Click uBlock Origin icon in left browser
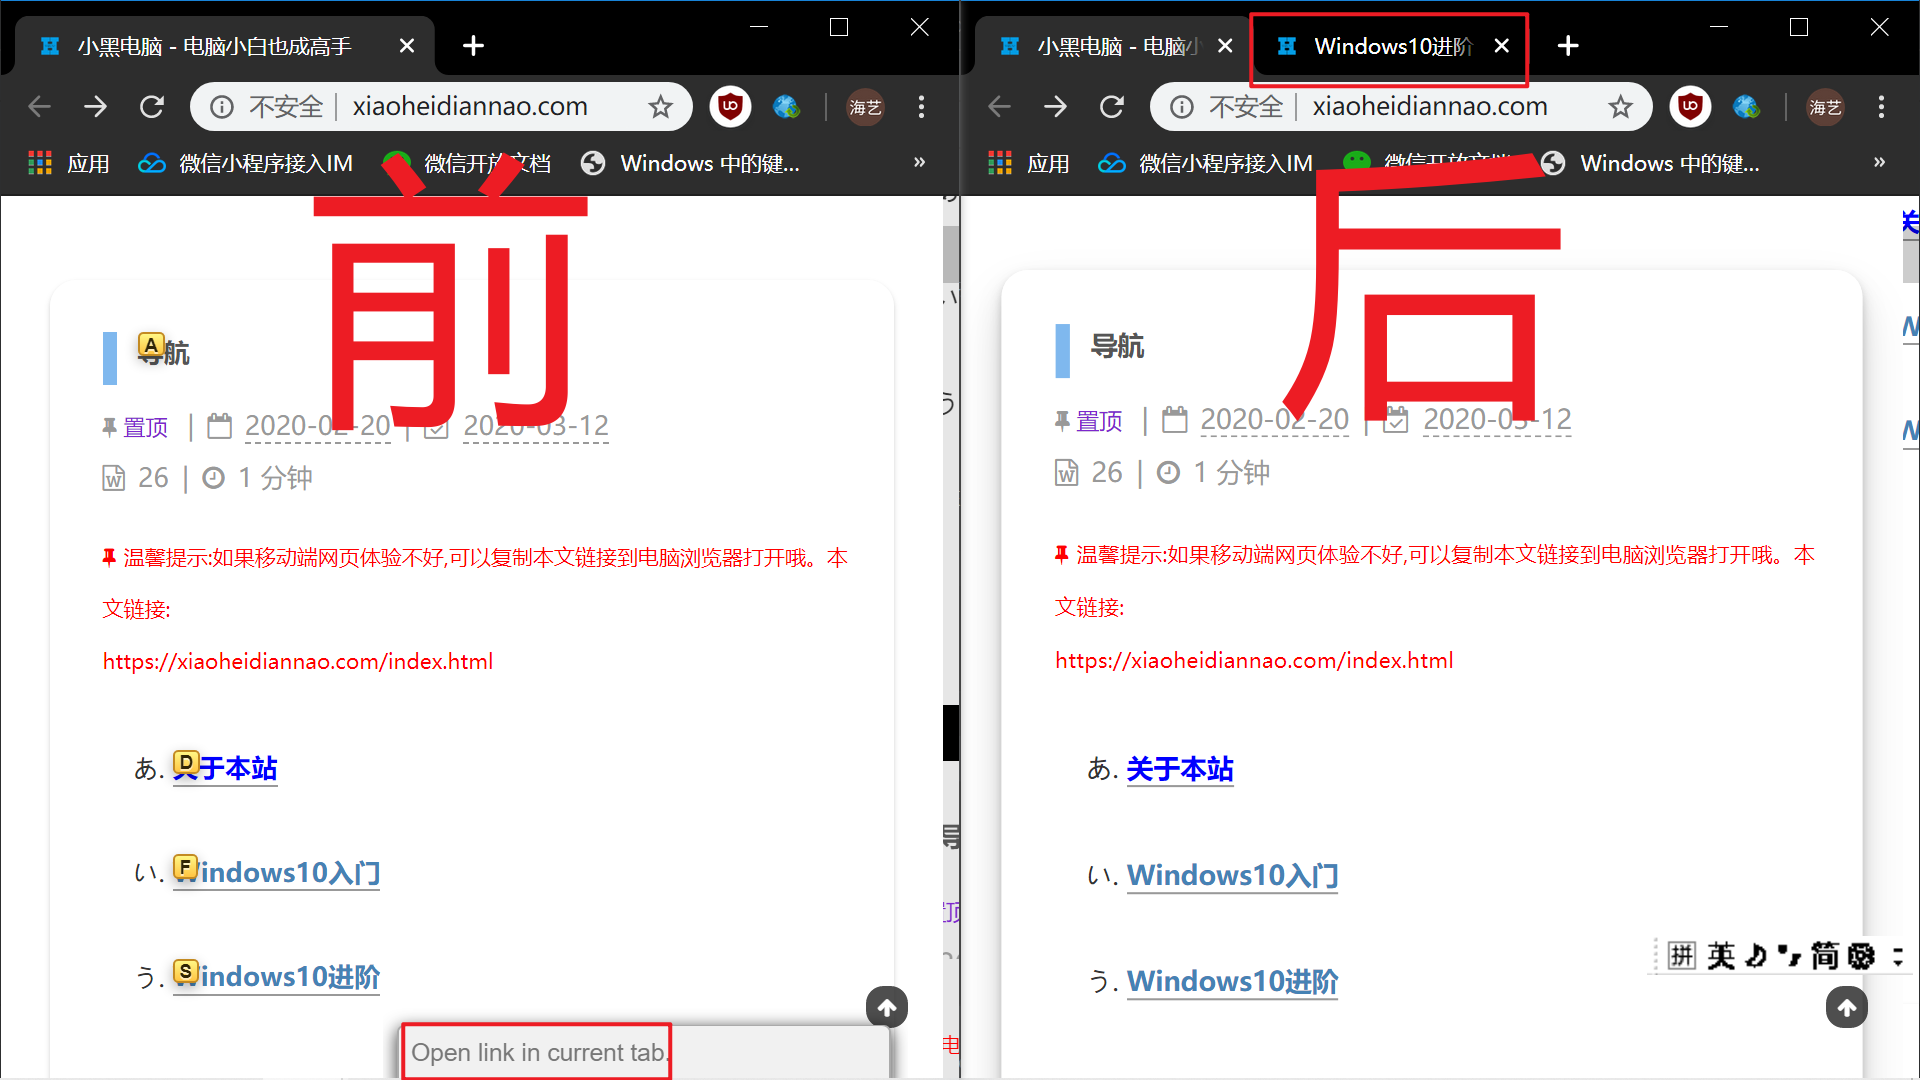Screen dimensions: 1920x1080 [x=730, y=106]
